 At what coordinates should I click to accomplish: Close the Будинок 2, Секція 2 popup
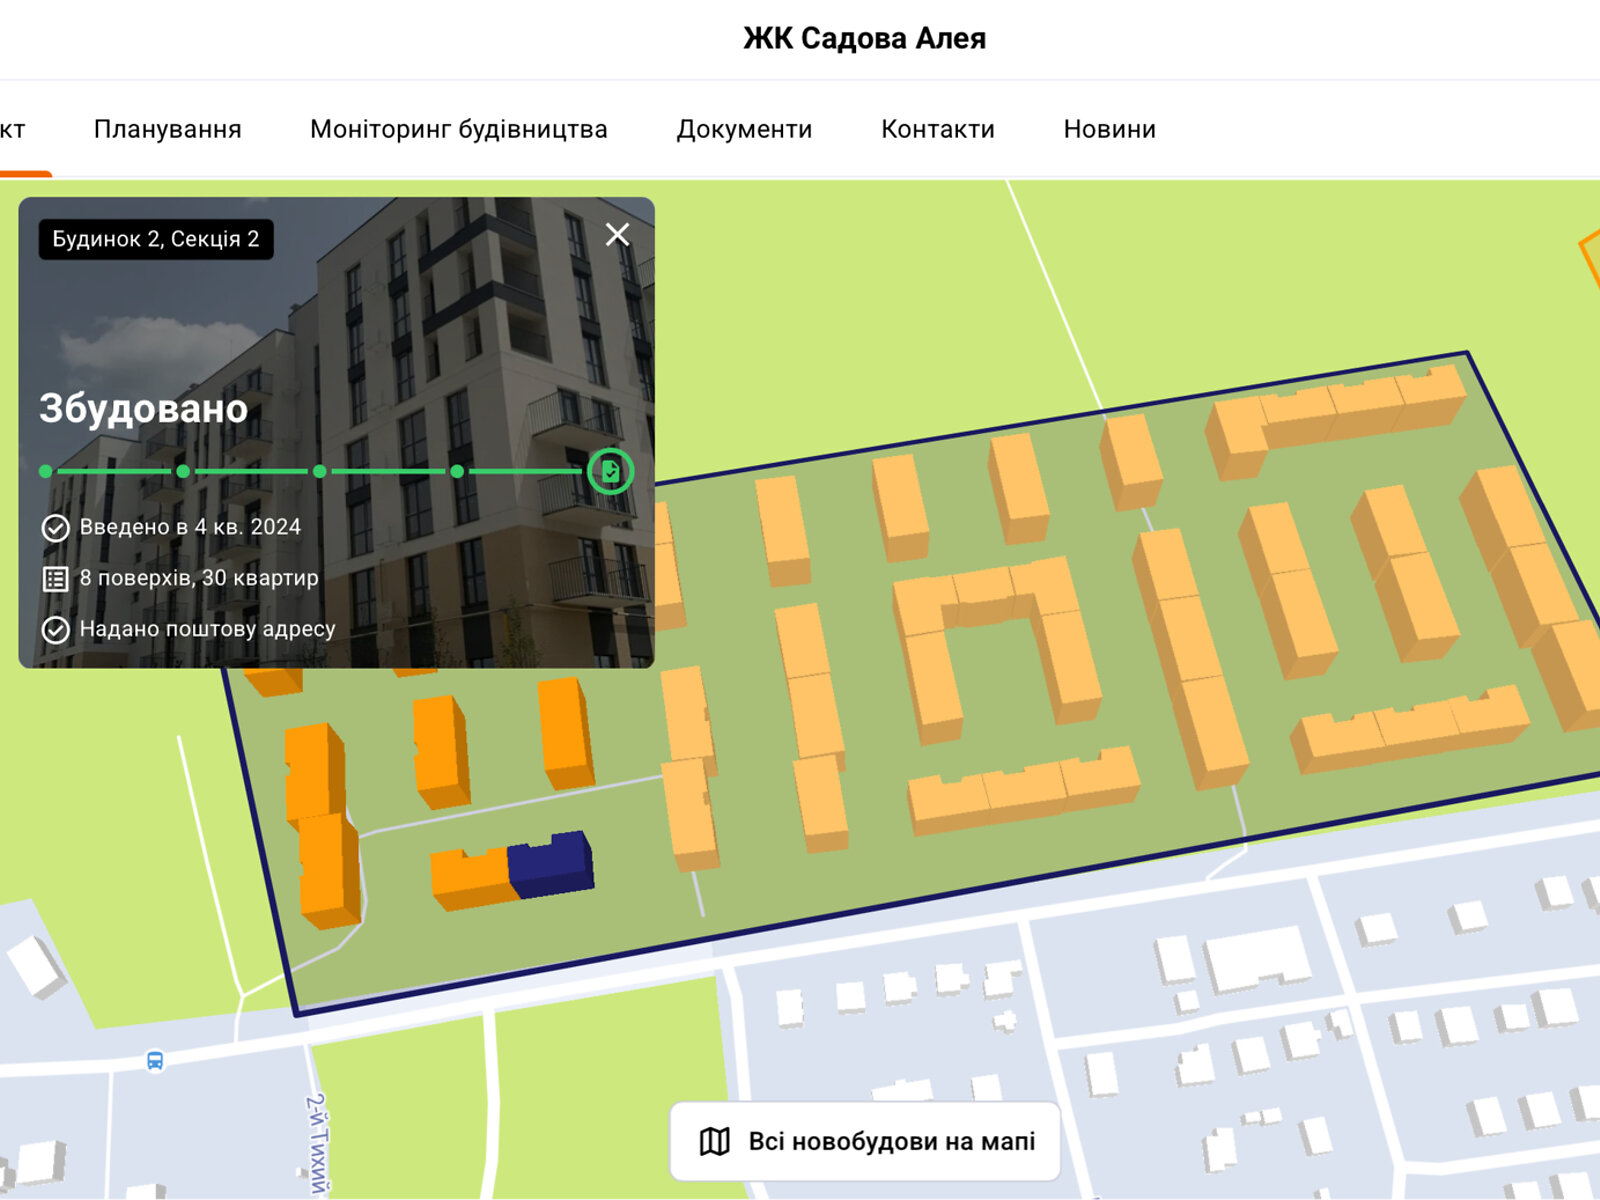(x=617, y=235)
